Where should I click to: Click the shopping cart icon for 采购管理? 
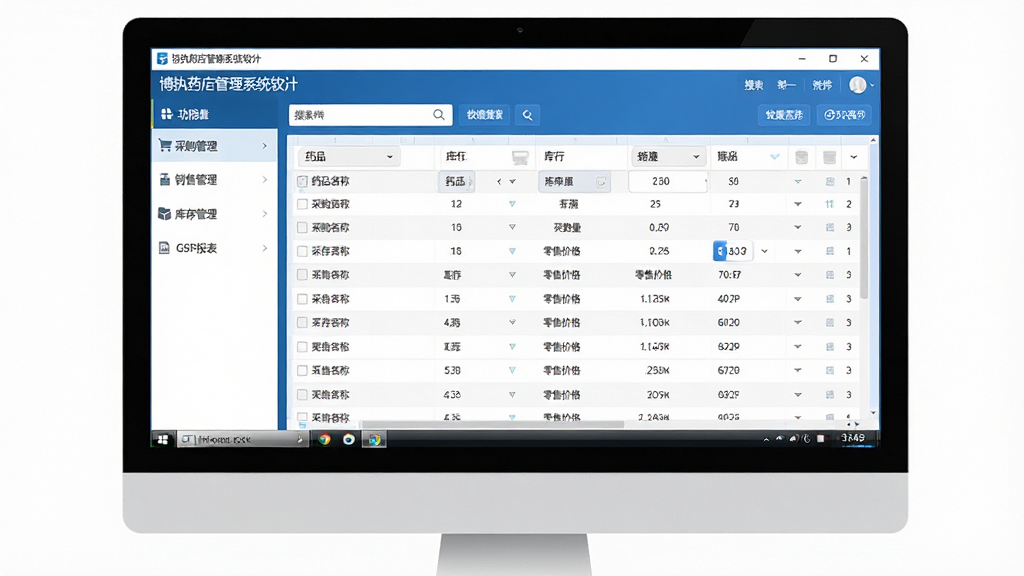pos(165,145)
